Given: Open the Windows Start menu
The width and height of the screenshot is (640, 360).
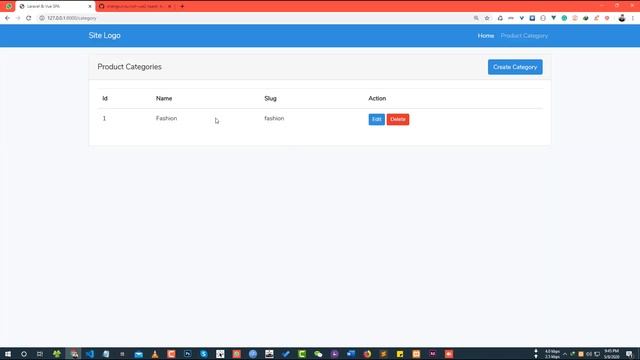Looking at the screenshot, I should pyautogui.click(x=8, y=354).
